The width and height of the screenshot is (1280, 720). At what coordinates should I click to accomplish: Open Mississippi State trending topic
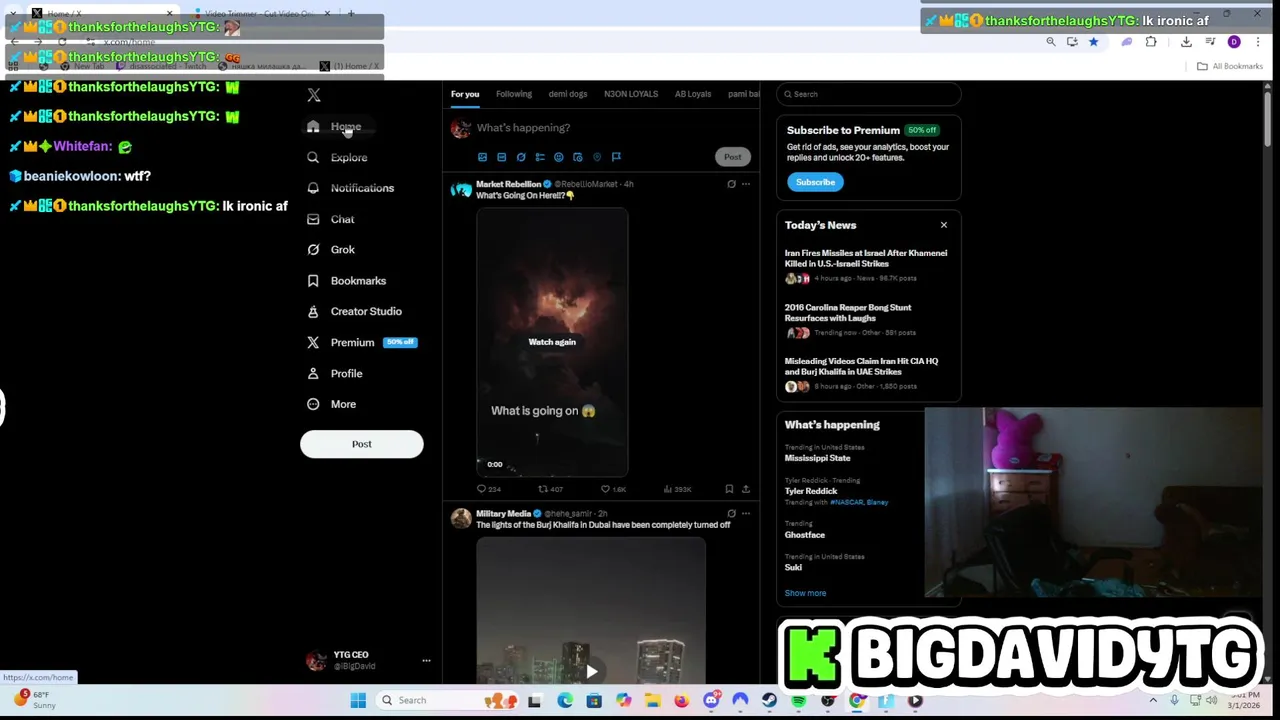click(818, 458)
